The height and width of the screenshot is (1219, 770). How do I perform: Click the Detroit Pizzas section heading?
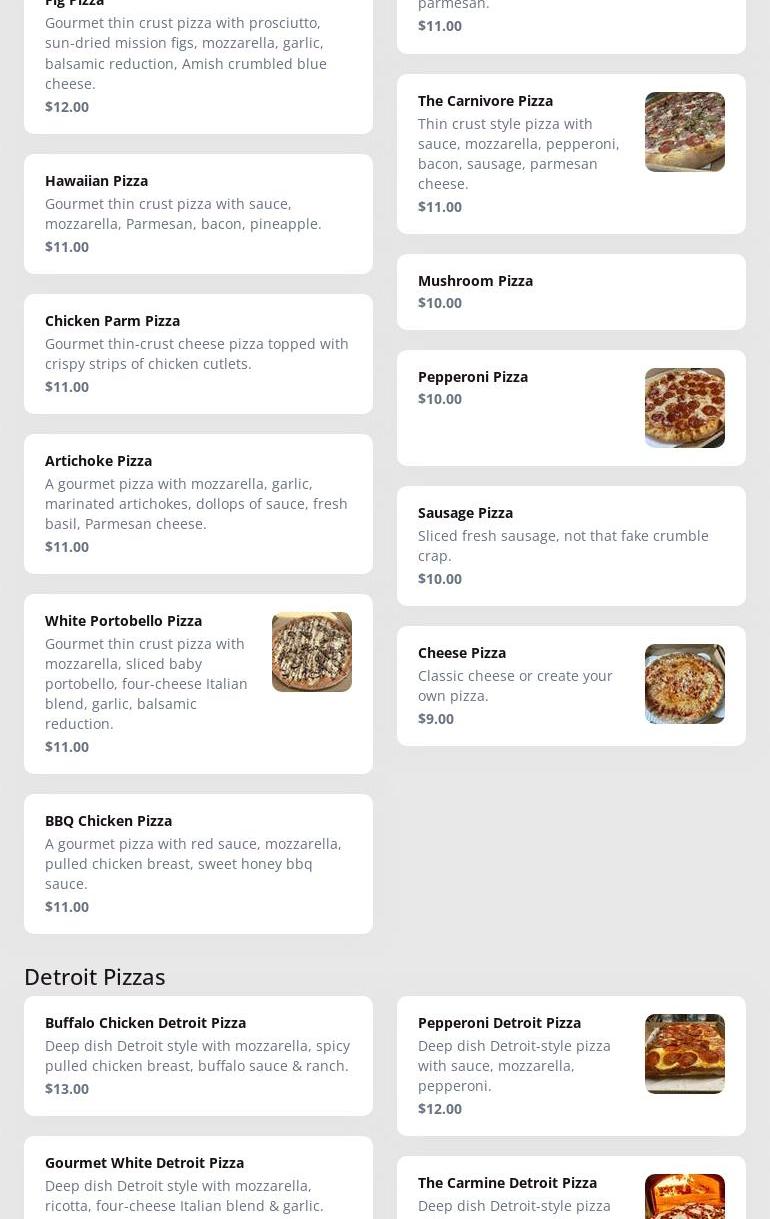click(95, 976)
